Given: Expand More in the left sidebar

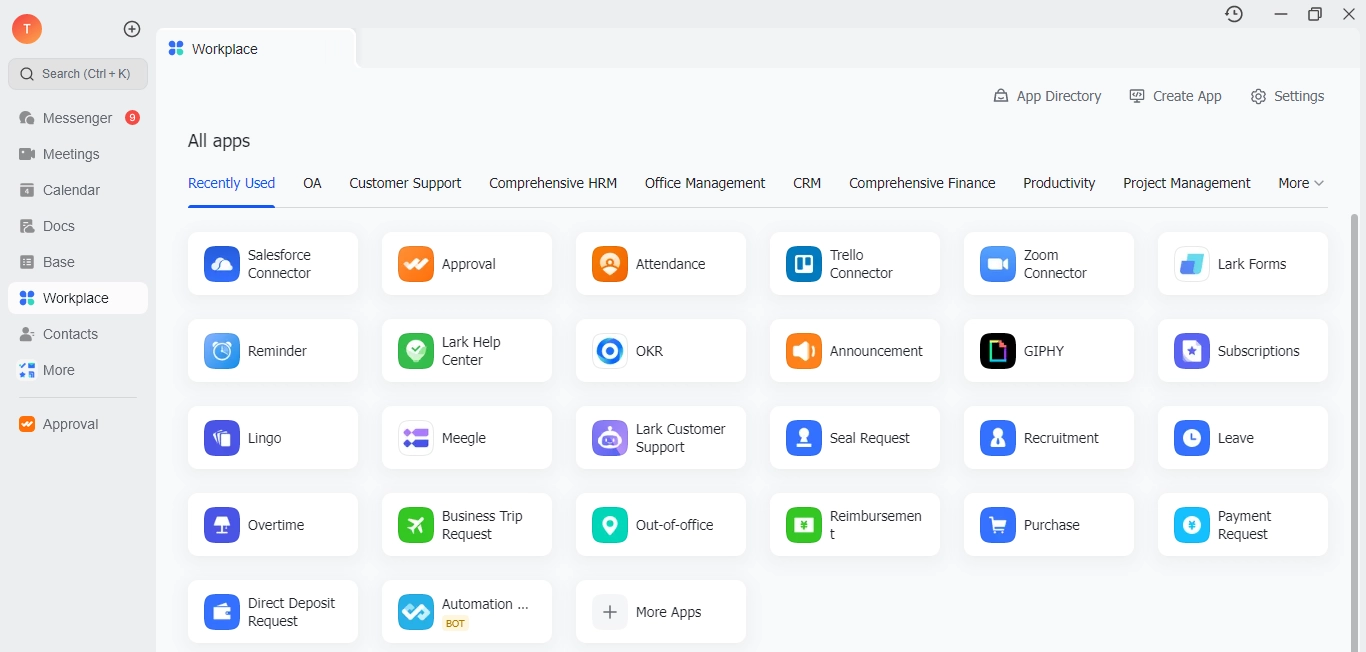Looking at the screenshot, I should [x=58, y=370].
